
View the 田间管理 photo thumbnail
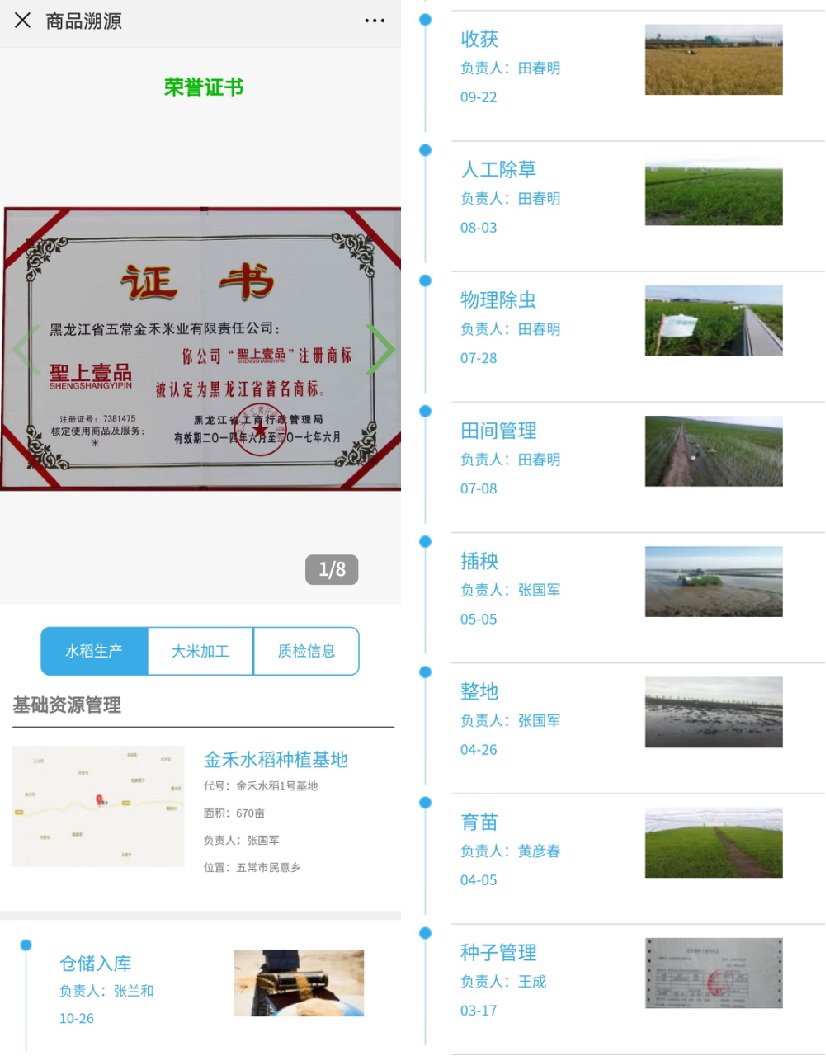pos(713,451)
